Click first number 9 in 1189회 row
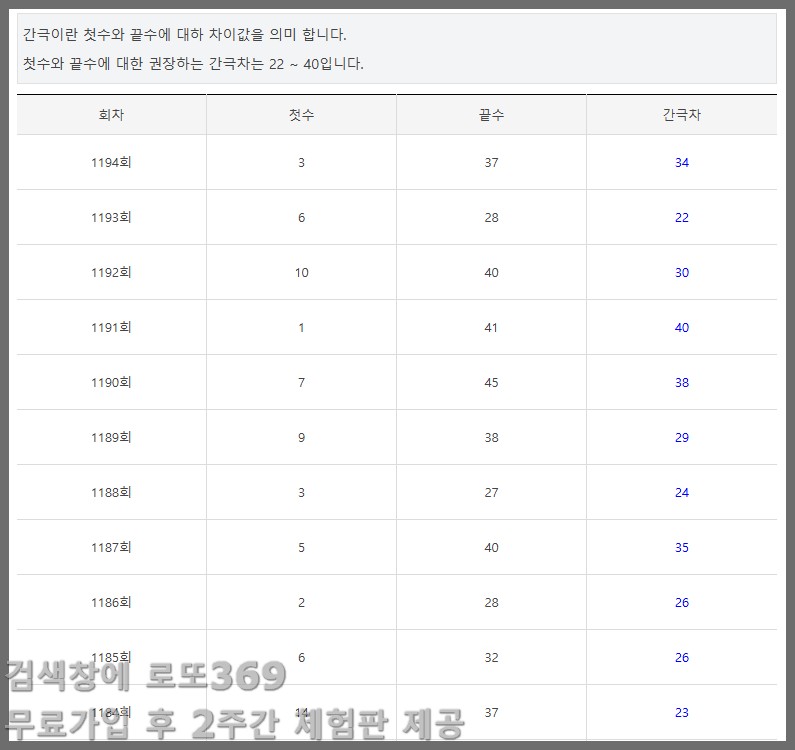This screenshot has height=750, width=795. pyautogui.click(x=301, y=438)
